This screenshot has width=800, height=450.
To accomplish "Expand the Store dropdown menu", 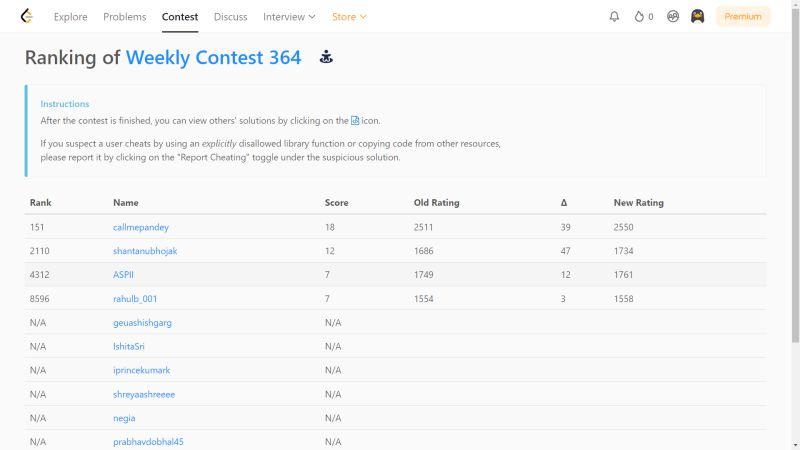I will [349, 16].
